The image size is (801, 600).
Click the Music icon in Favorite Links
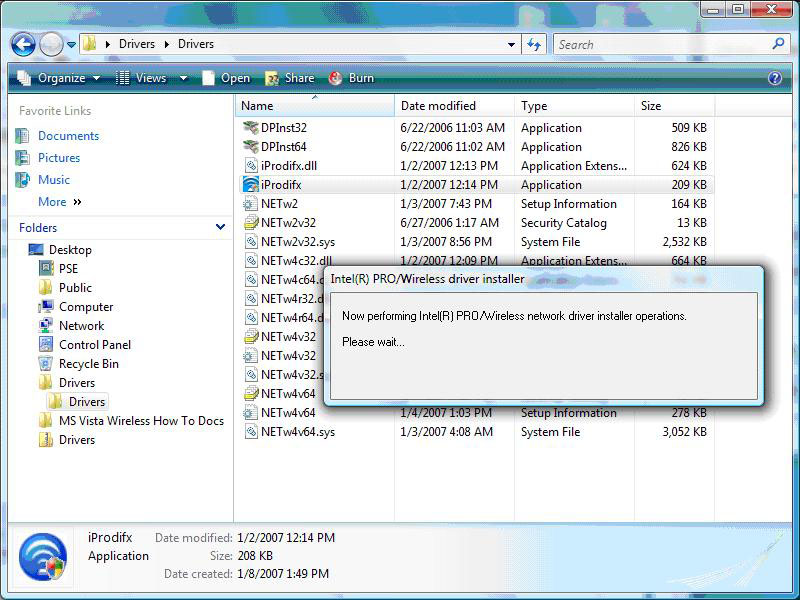pos(22,180)
